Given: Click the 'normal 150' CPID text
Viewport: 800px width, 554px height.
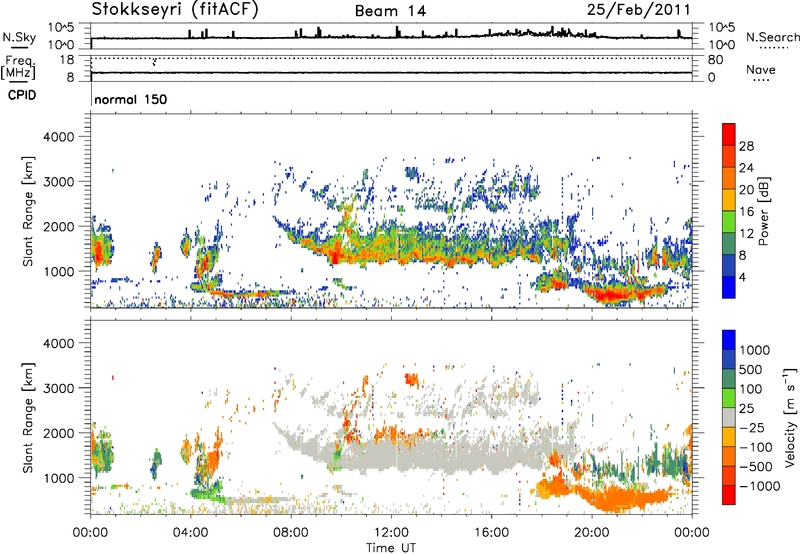Looking at the screenshot, I should pos(131,99).
